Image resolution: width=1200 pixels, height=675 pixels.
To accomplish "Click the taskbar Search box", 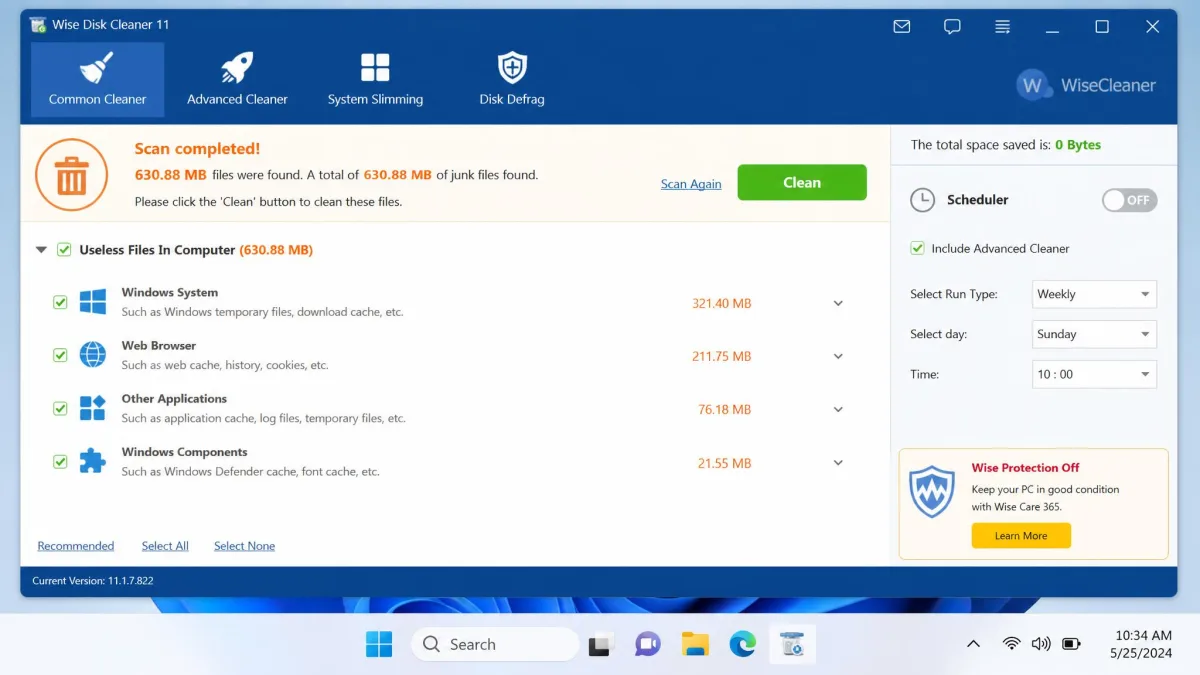I will coord(495,644).
